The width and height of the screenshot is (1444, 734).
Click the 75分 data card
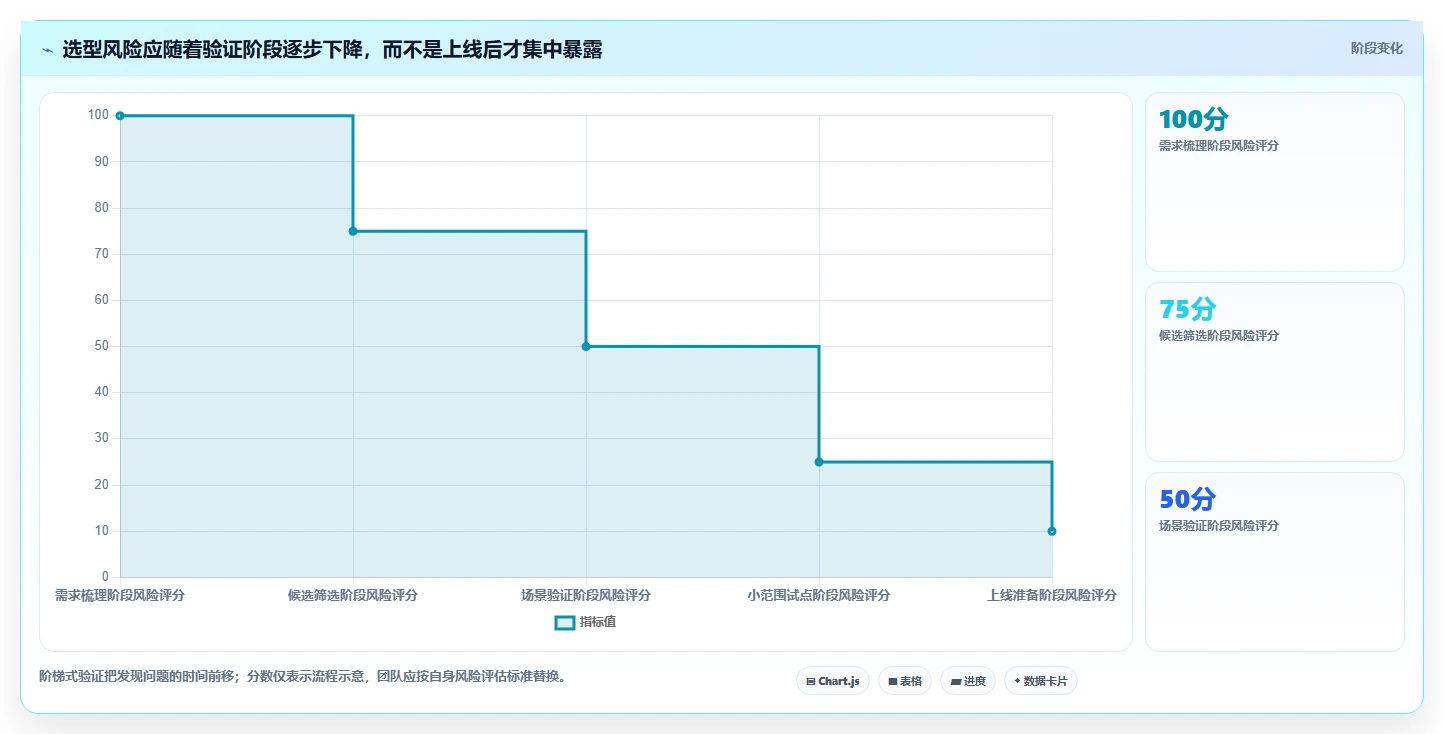click(x=1275, y=372)
